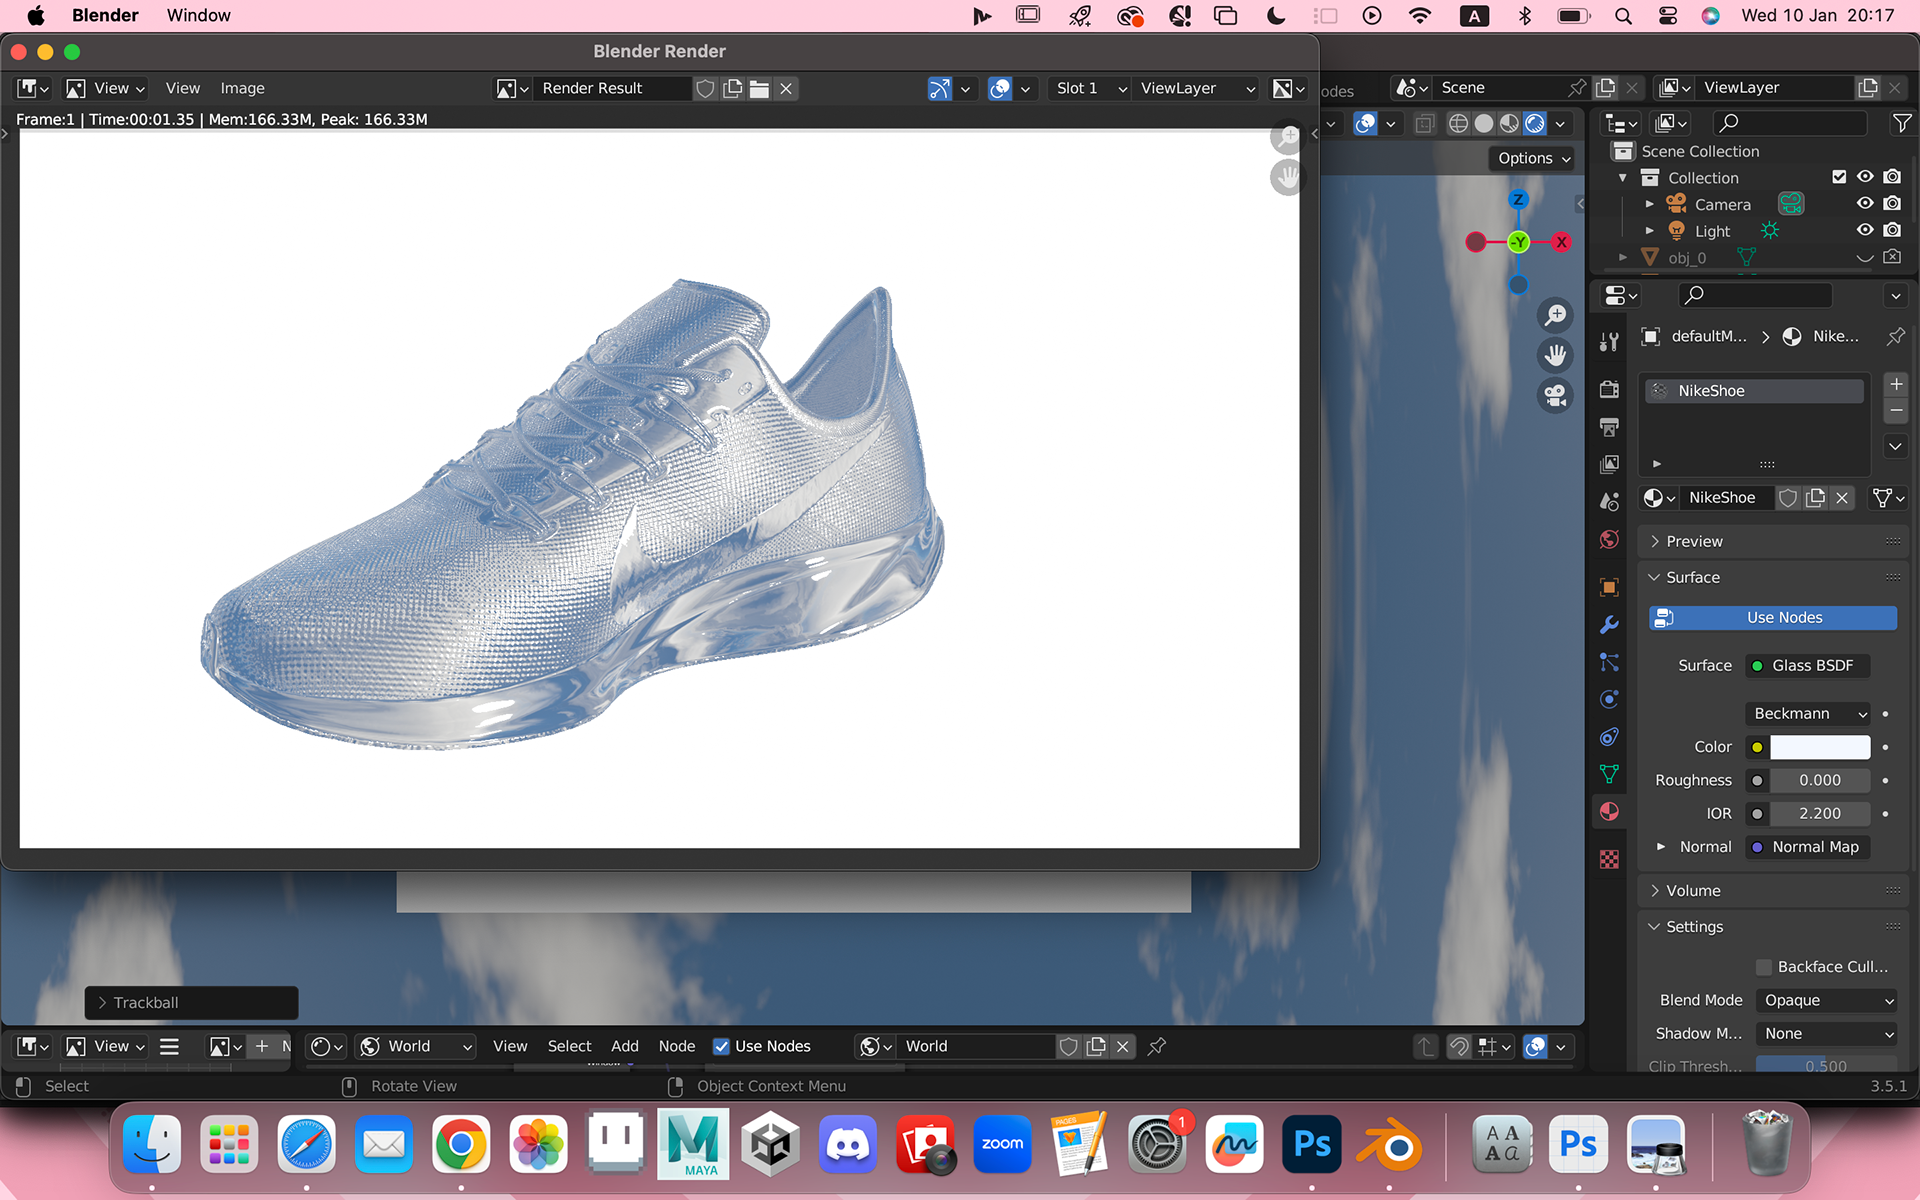Open image folder icon in render header
Viewport: 1920px width, 1200px height.
pos(759,89)
